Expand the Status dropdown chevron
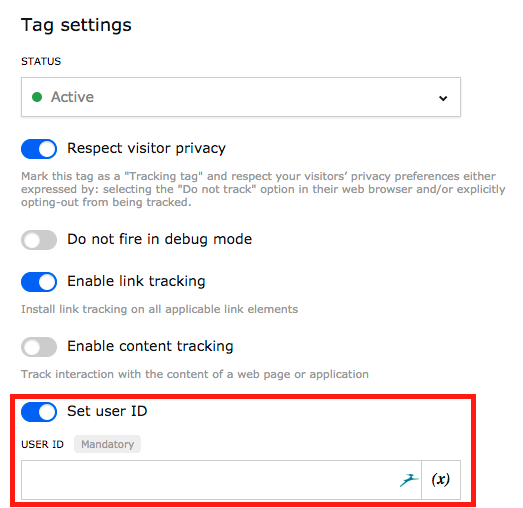Screen dimensions: 523x508 point(443,98)
